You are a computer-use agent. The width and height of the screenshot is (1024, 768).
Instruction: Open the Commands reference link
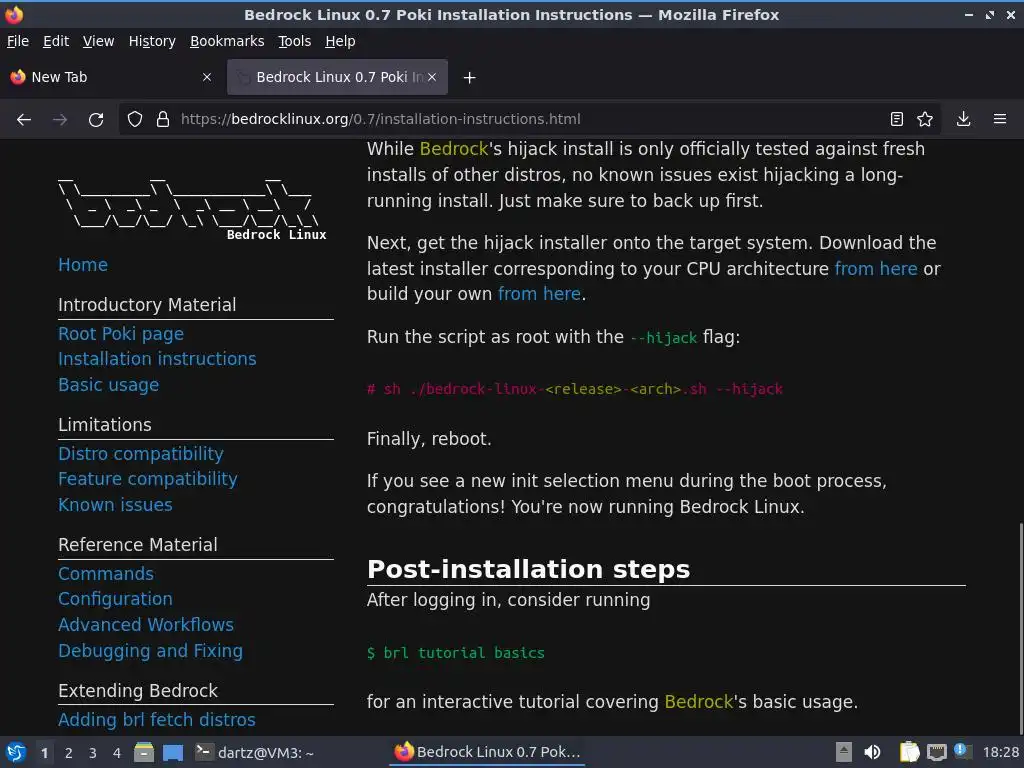pyautogui.click(x=106, y=574)
